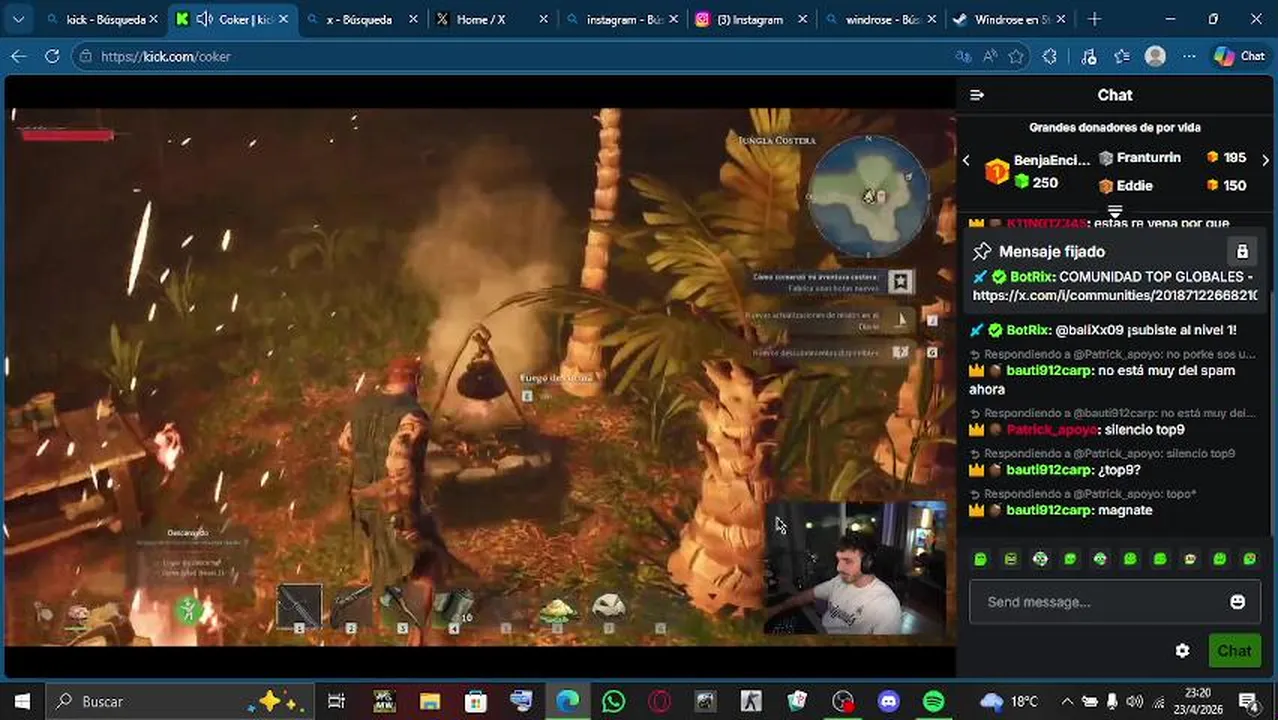1278x720 pixels.
Task: Open Spotify from the taskbar
Action: [933, 701]
